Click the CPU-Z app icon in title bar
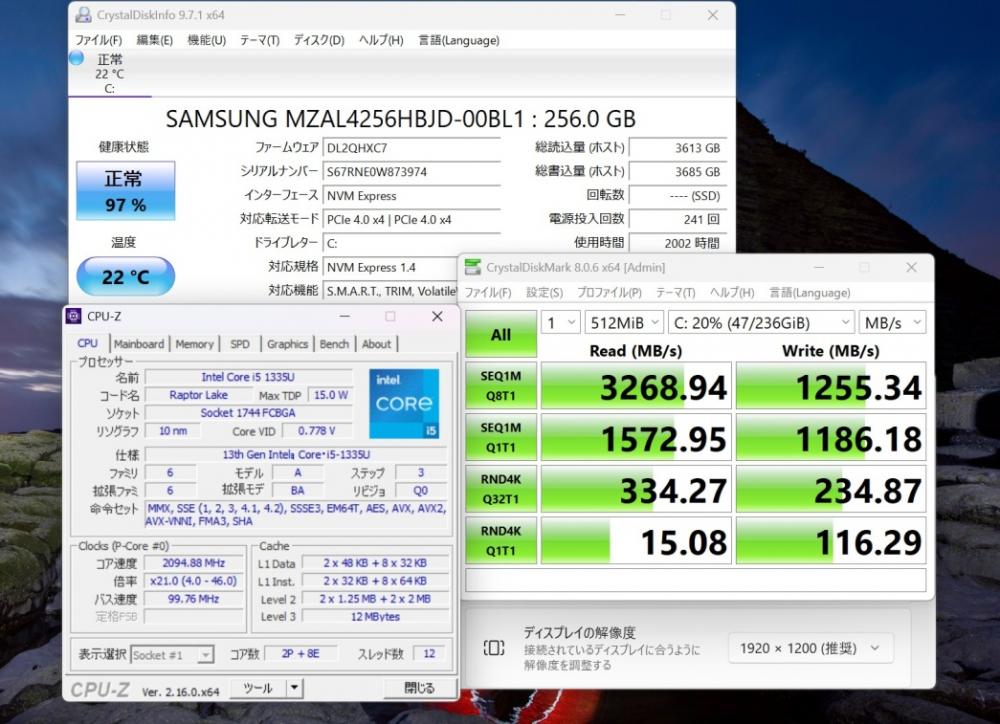The height and width of the screenshot is (724, 1000). (x=74, y=316)
